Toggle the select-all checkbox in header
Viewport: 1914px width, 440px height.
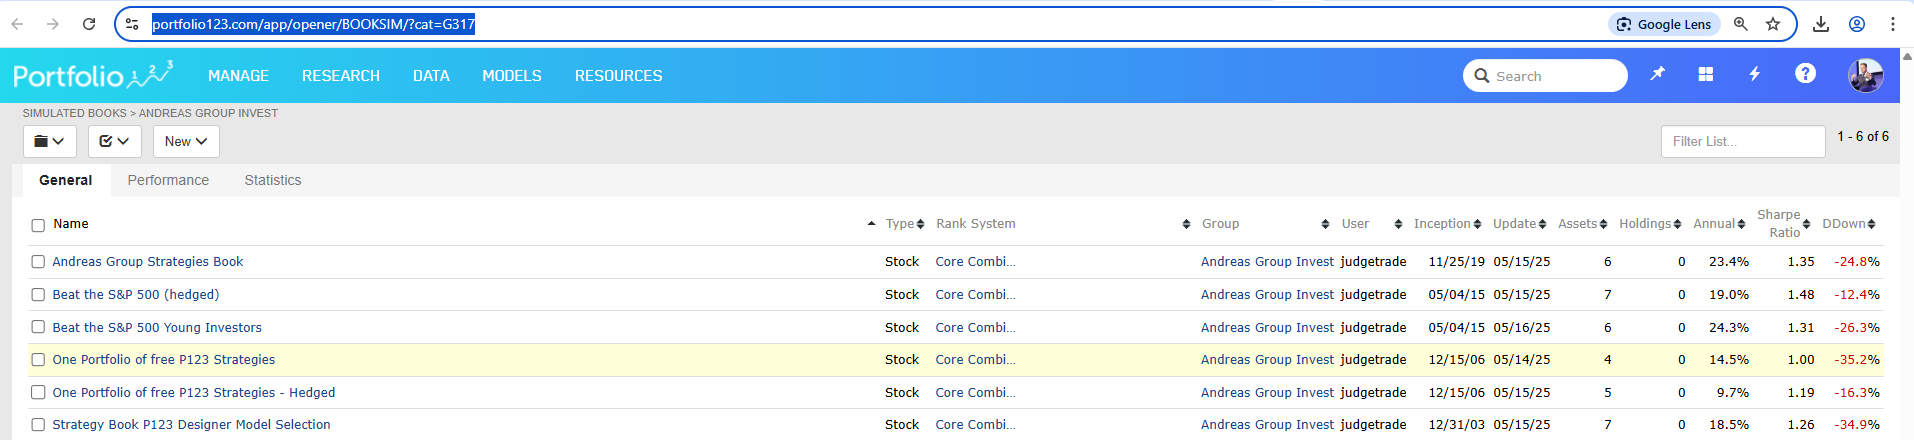[x=38, y=225]
